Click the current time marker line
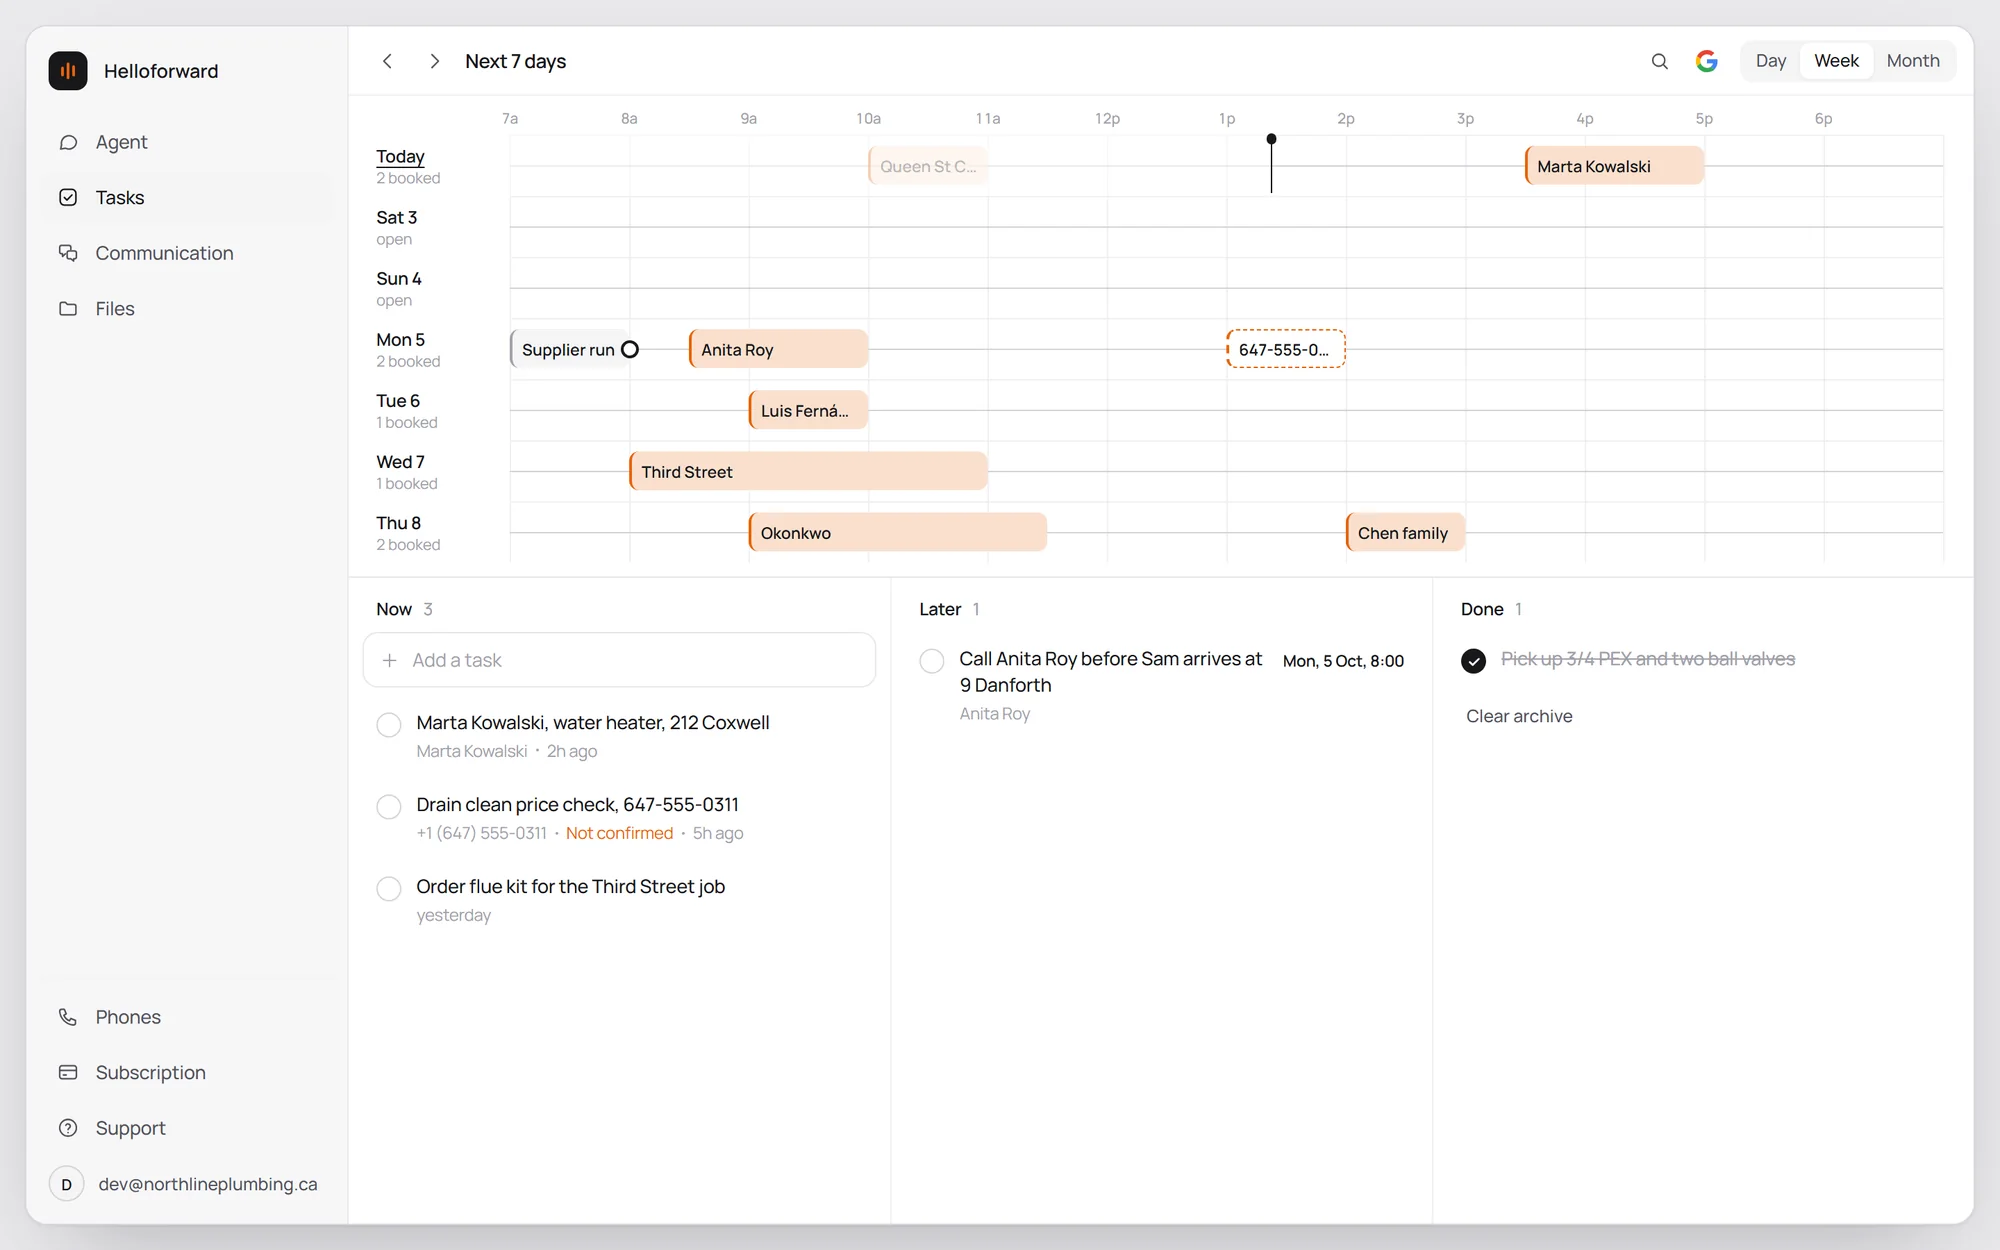 (1271, 165)
